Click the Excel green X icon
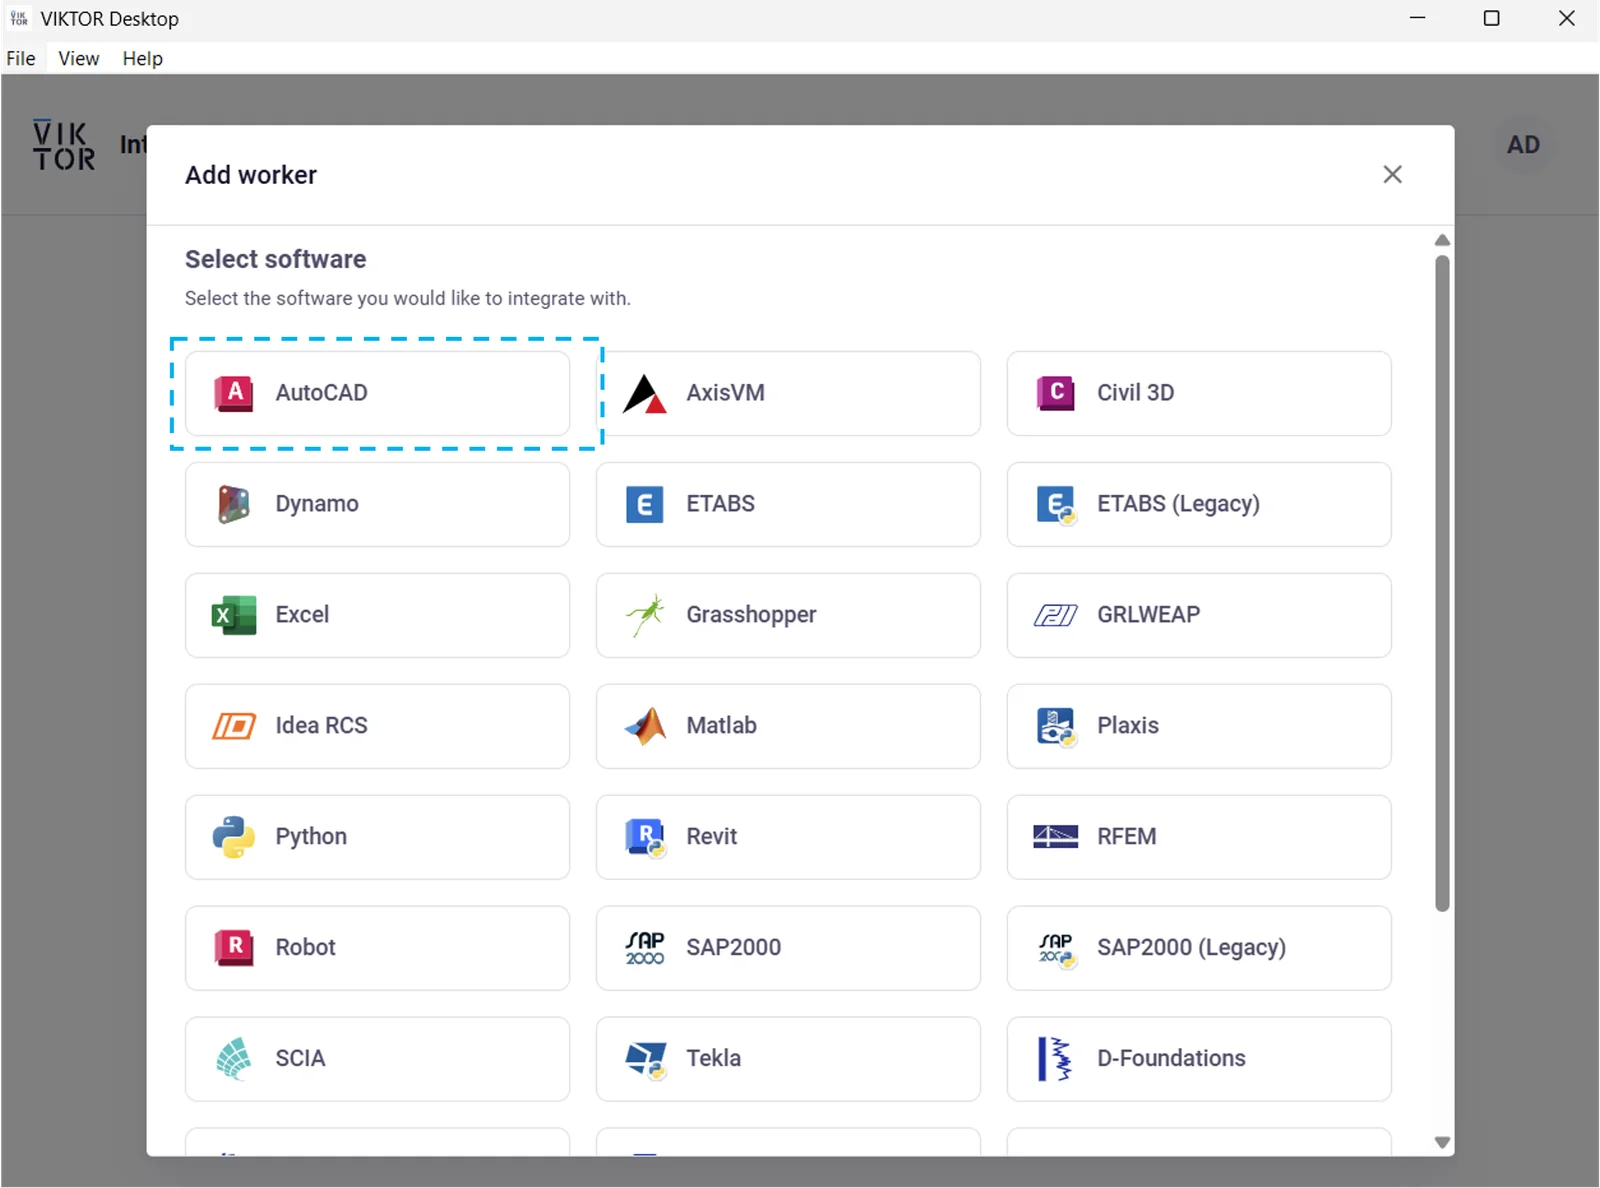Viewport: 1600px width, 1188px height. coord(233,615)
